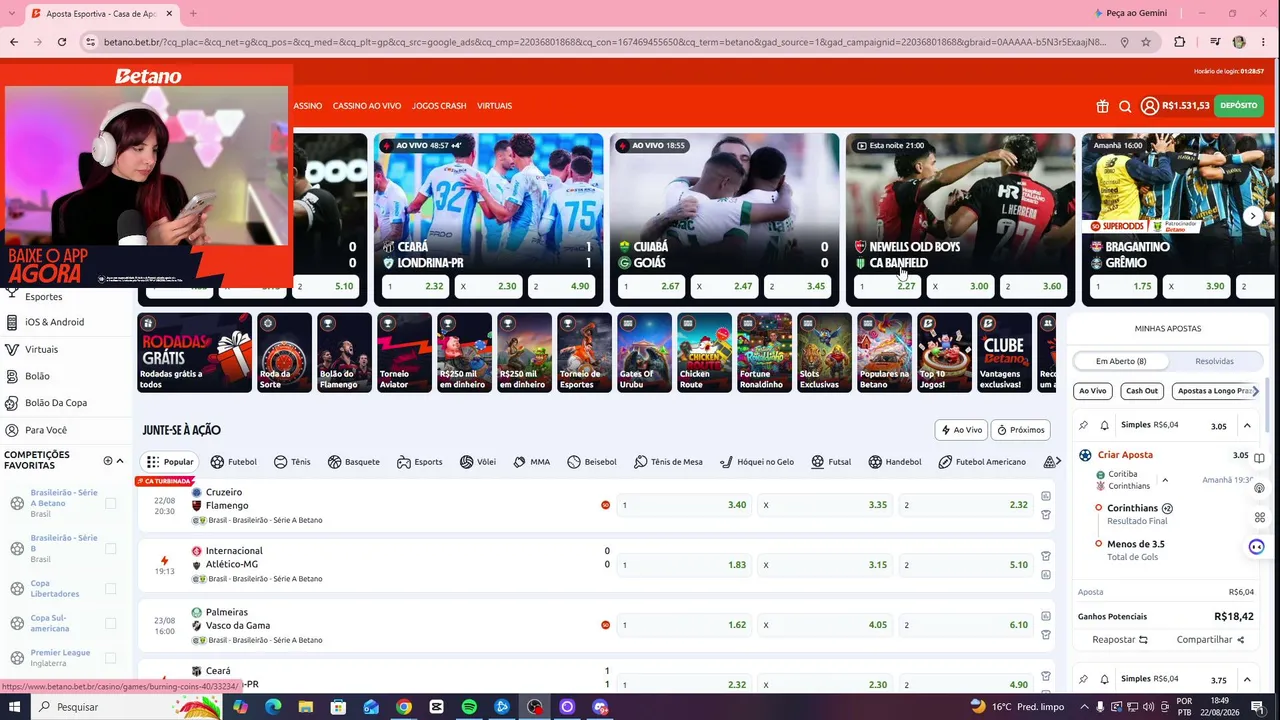This screenshot has width=1280, height=720.
Task: Click the bell on the 3.05 Simples bet
Action: [x=1105, y=425]
